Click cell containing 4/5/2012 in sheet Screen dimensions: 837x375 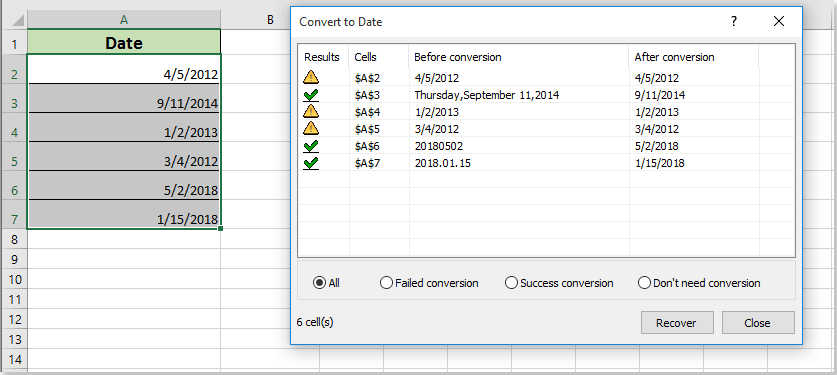(124, 69)
